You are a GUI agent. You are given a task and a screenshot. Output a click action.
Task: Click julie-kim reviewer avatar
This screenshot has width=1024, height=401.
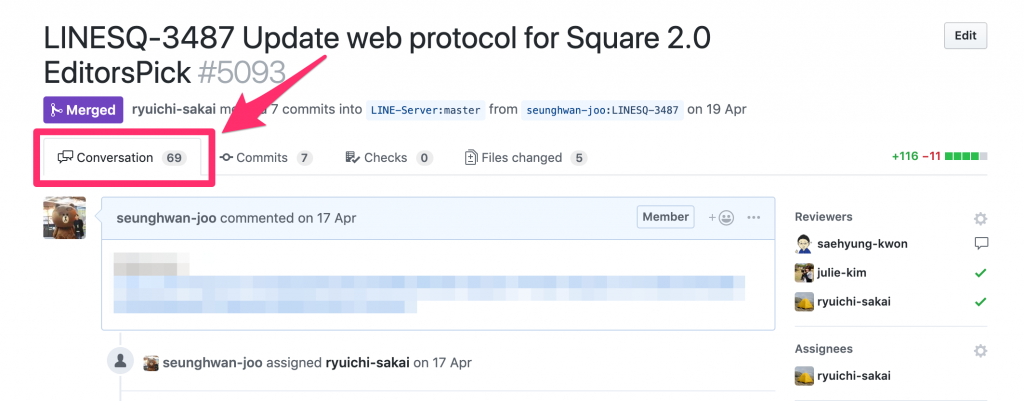(x=804, y=273)
